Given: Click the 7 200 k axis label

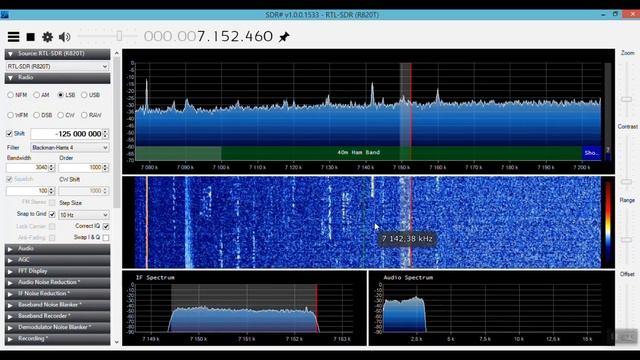Looking at the screenshot, I should 581,167.
